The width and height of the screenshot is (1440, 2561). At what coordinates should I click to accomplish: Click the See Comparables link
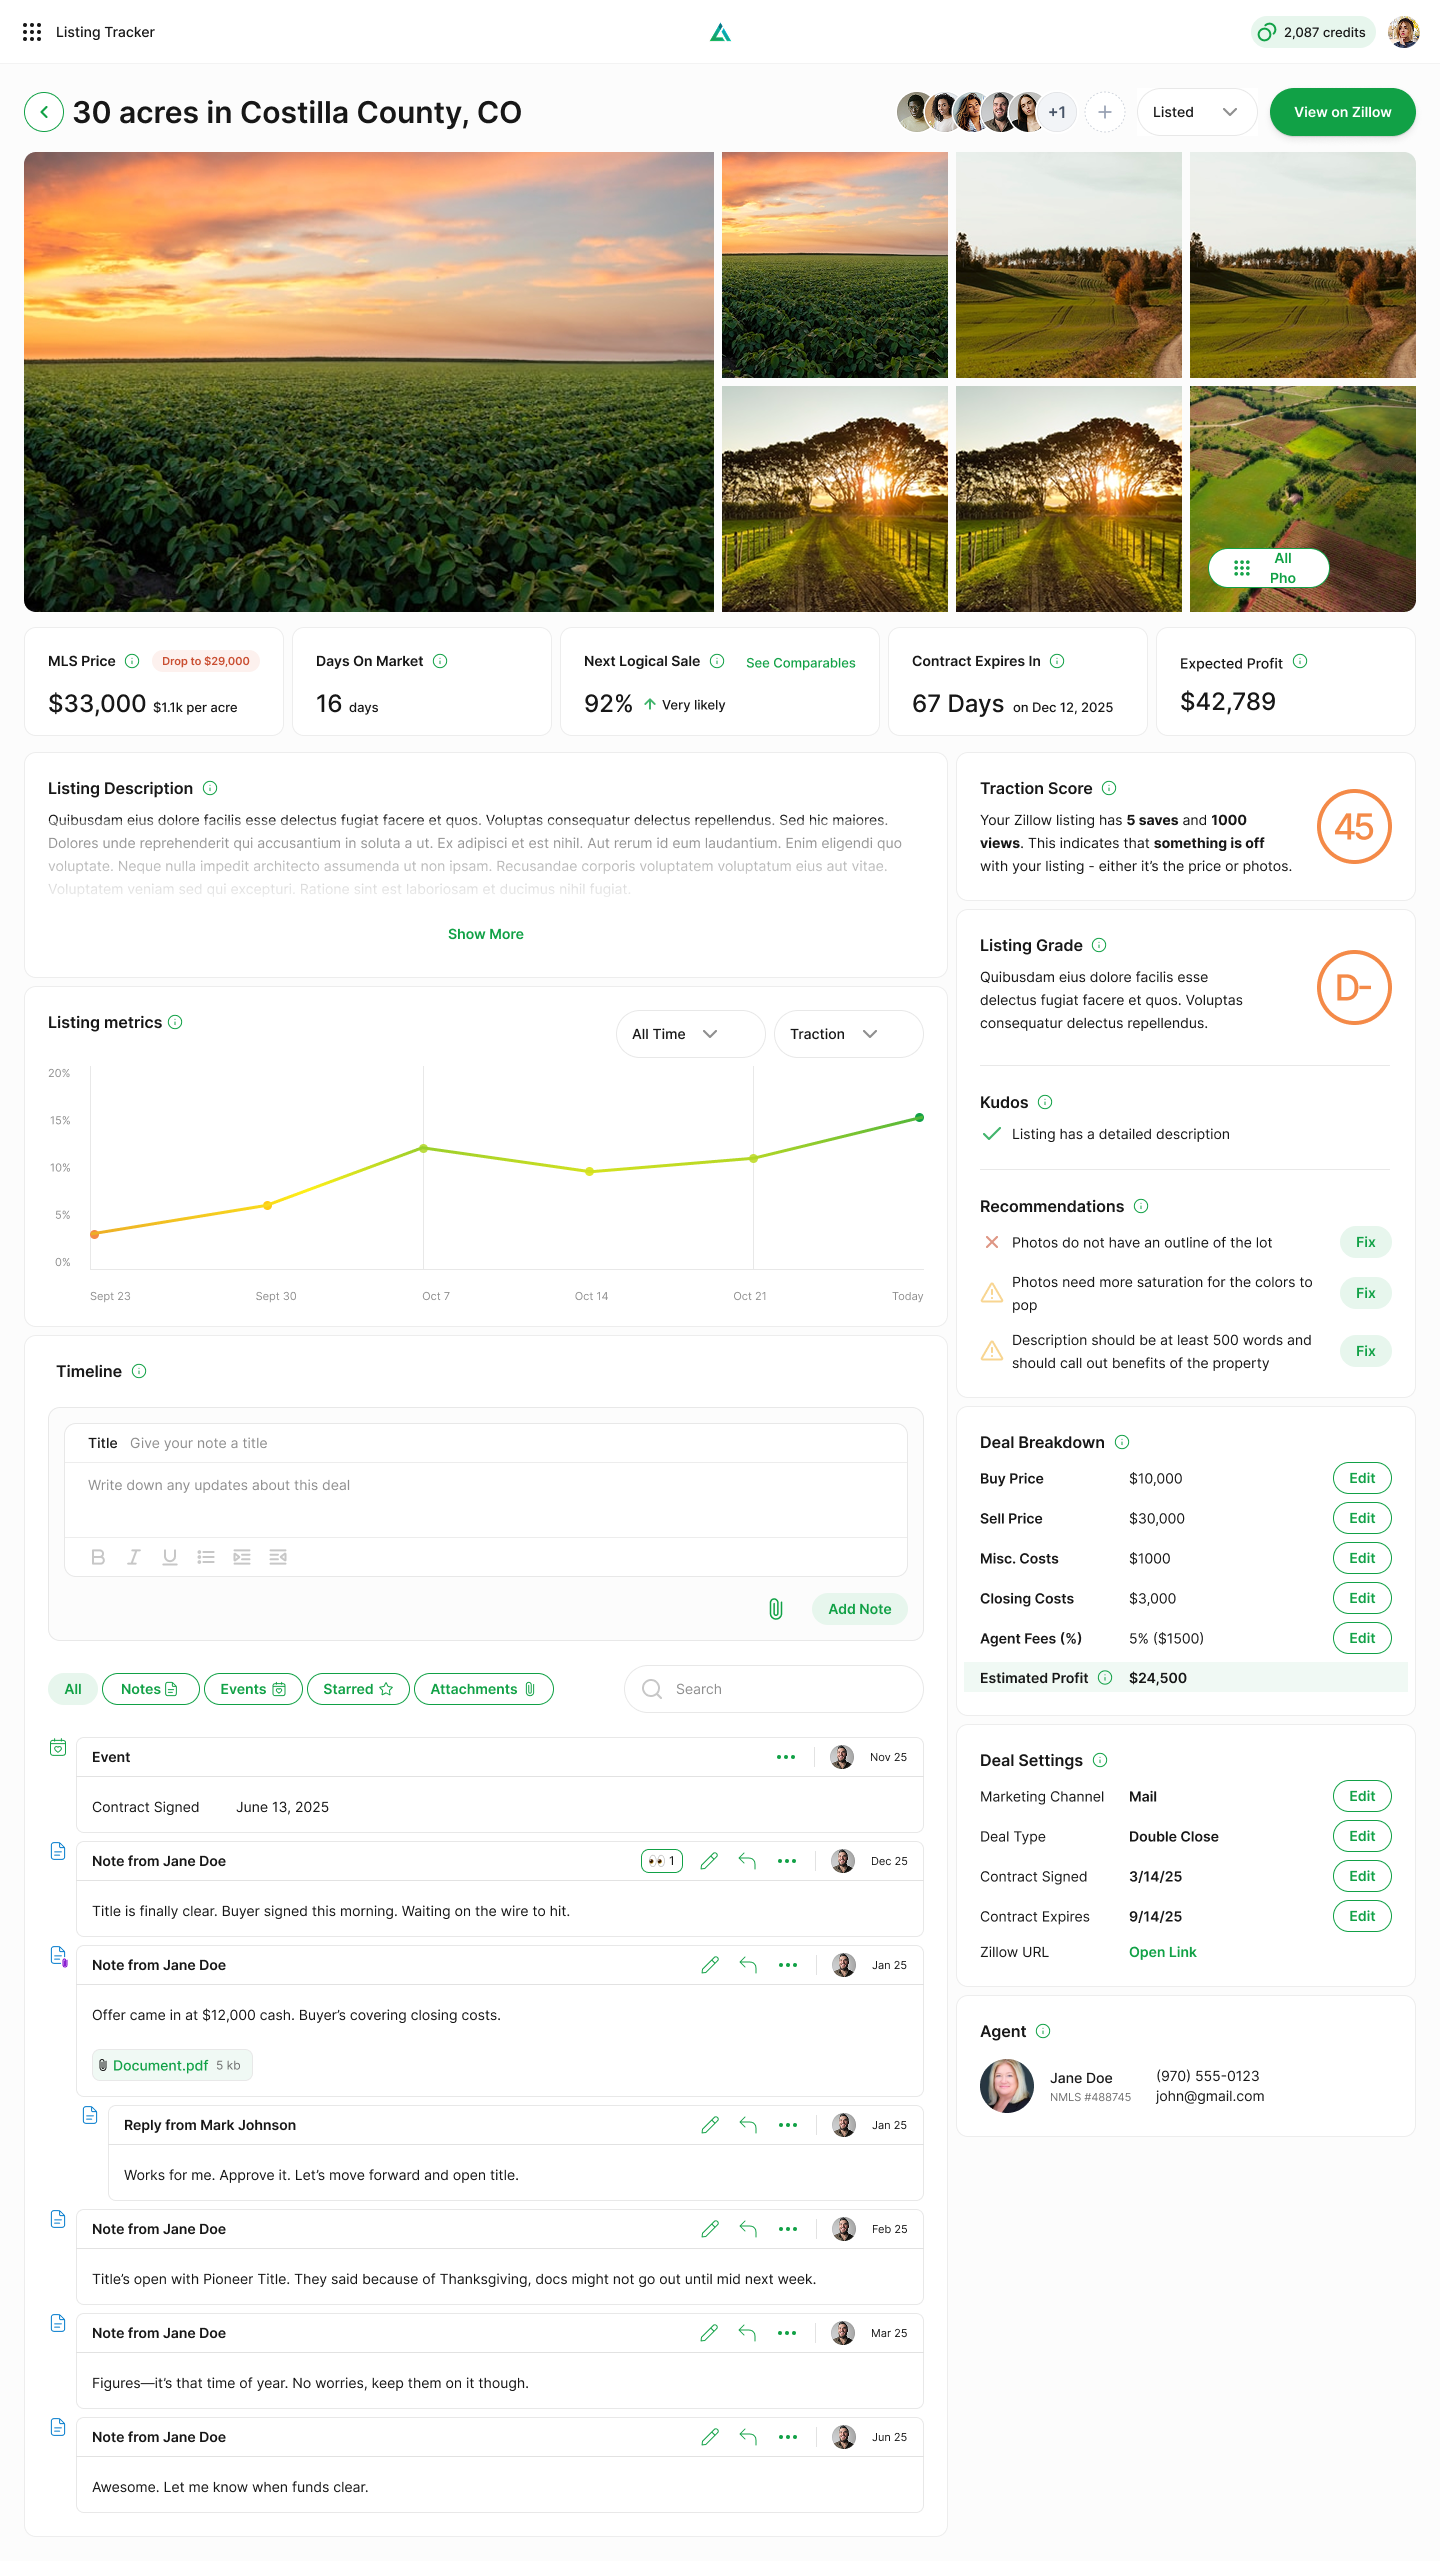click(x=800, y=663)
